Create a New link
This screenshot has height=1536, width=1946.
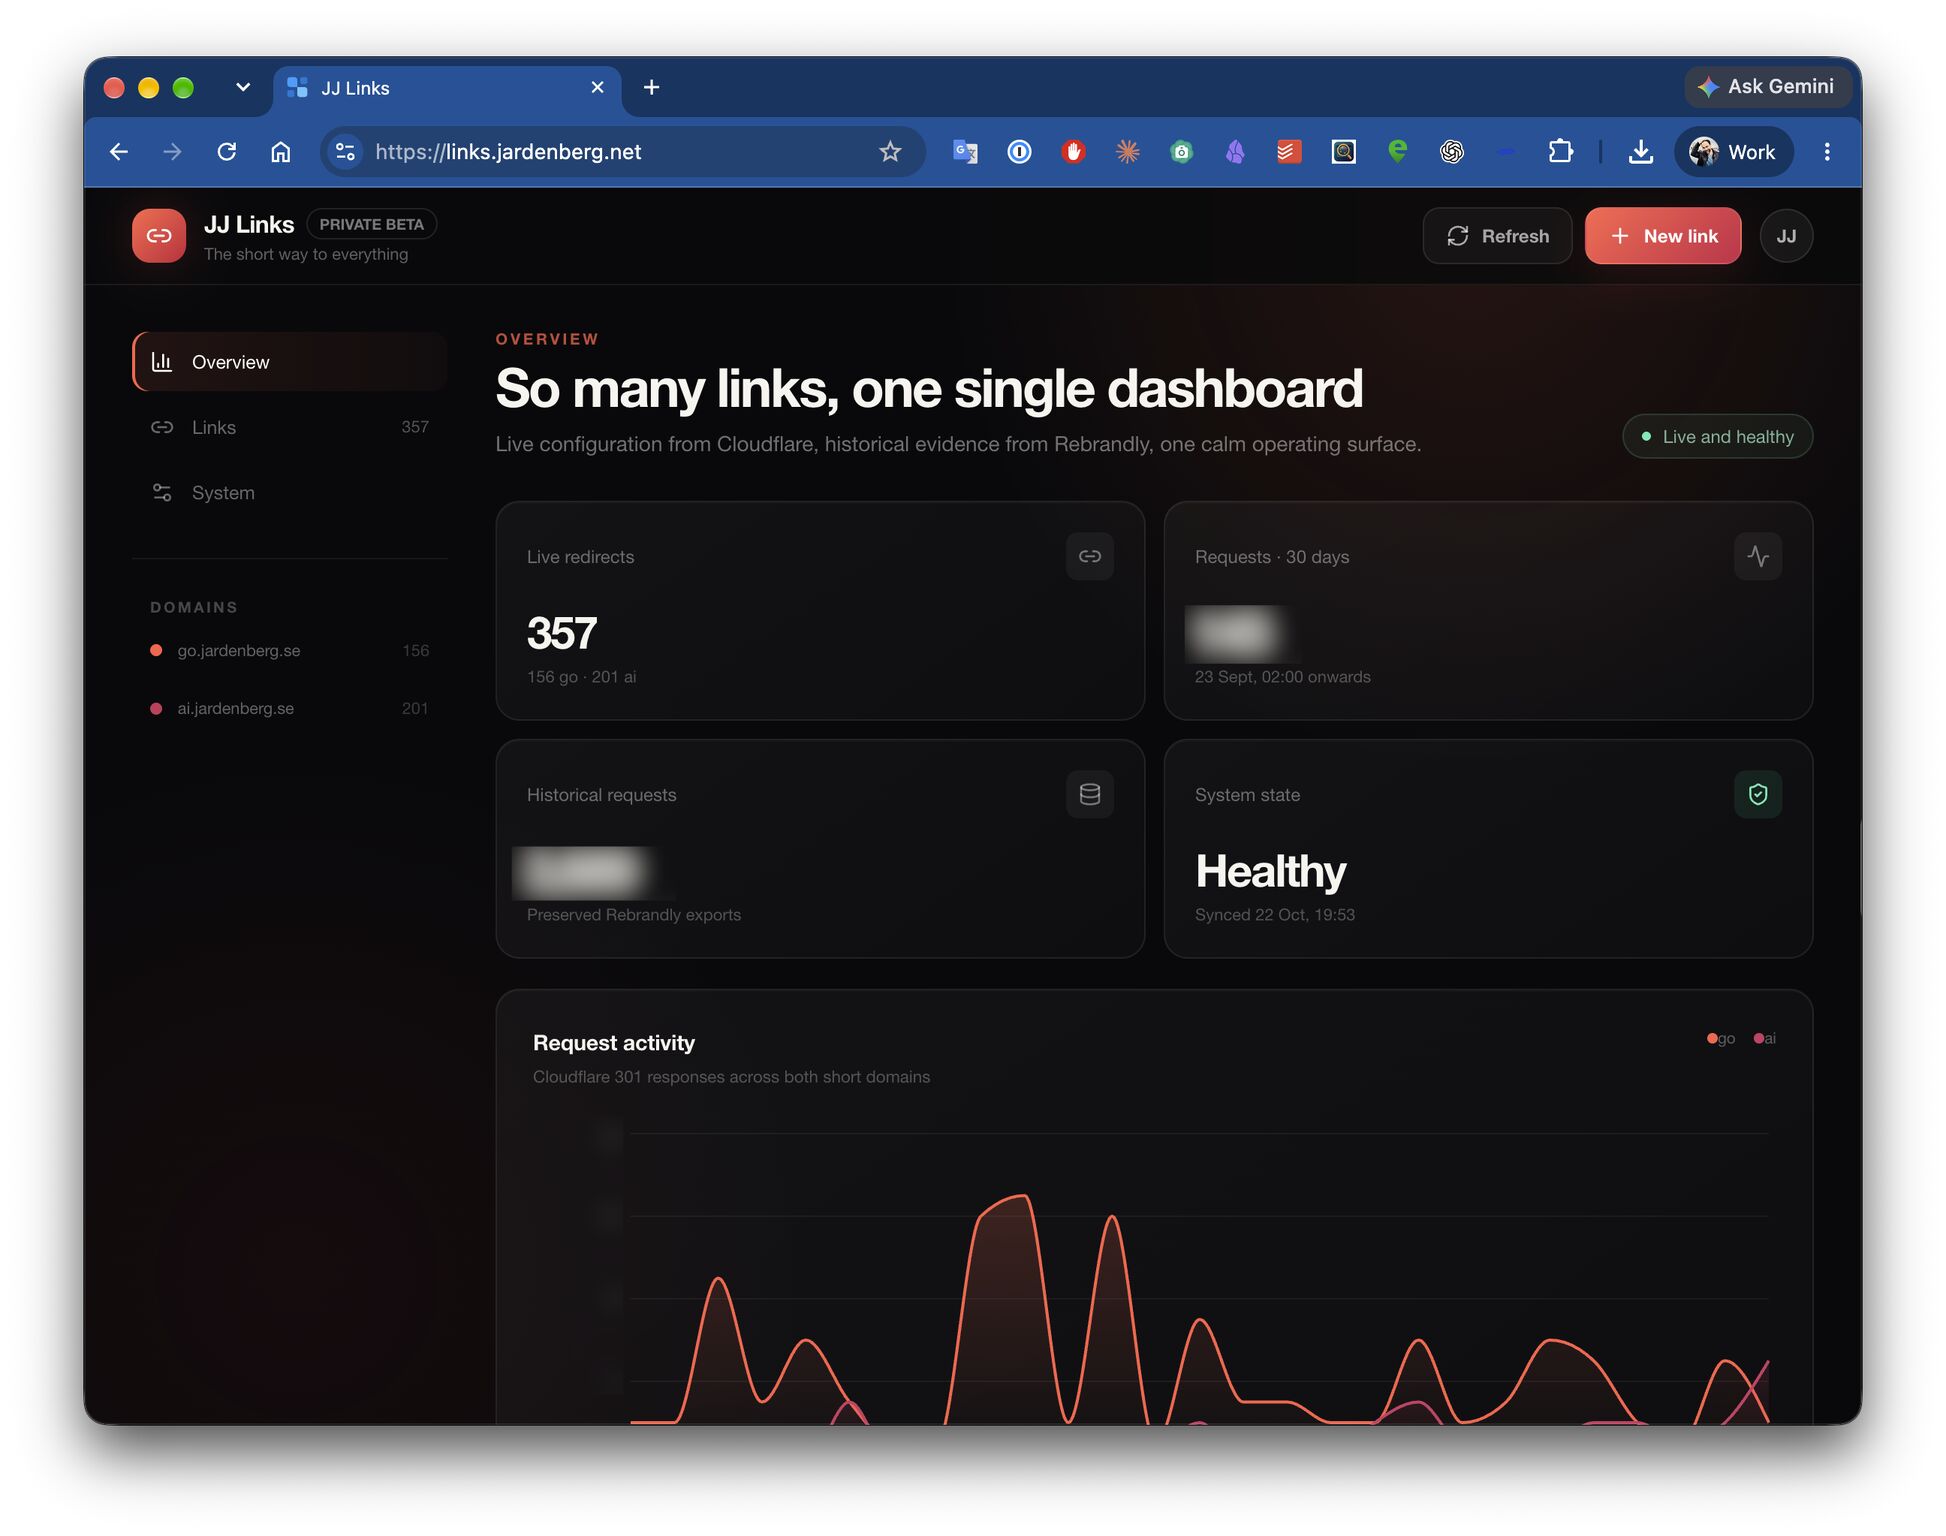1663,236
